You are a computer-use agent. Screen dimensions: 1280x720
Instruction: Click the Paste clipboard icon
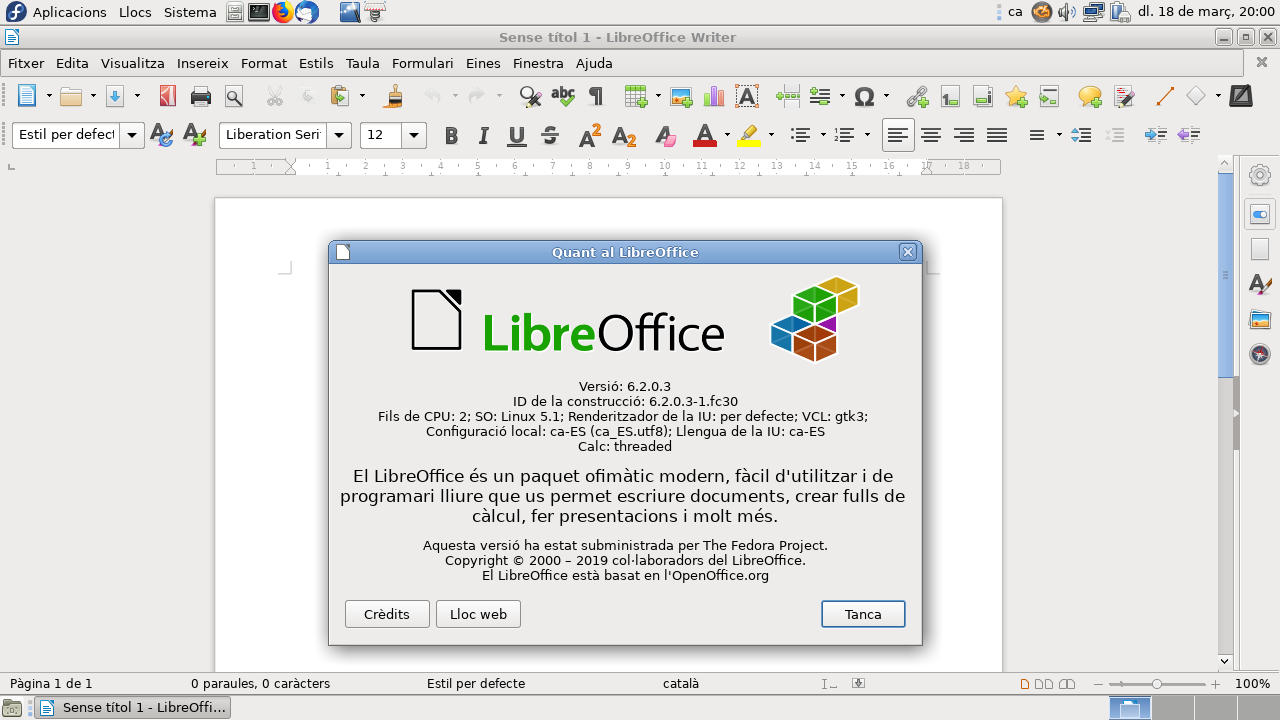[340, 97]
